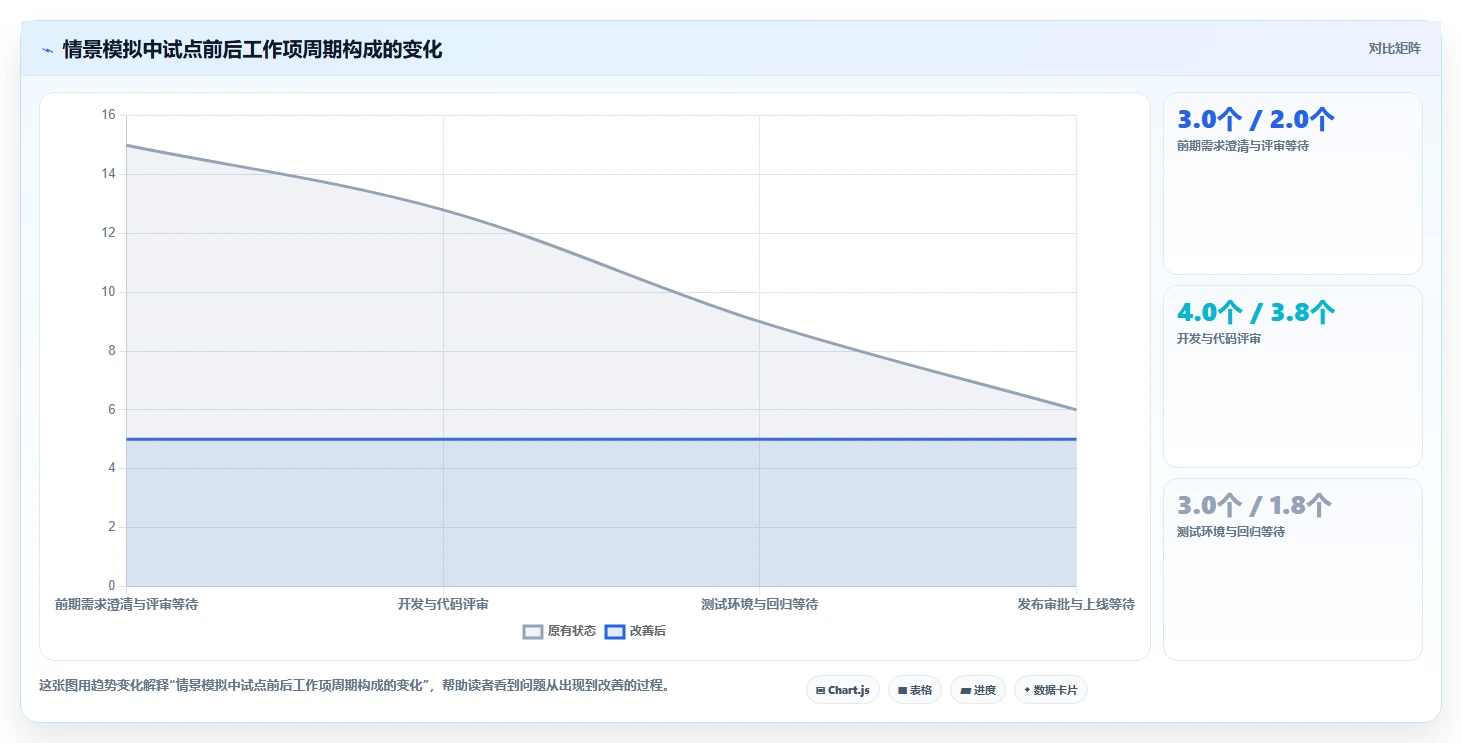
Task: Click x-axis label 测试环境与回归等待
Action: [760, 604]
